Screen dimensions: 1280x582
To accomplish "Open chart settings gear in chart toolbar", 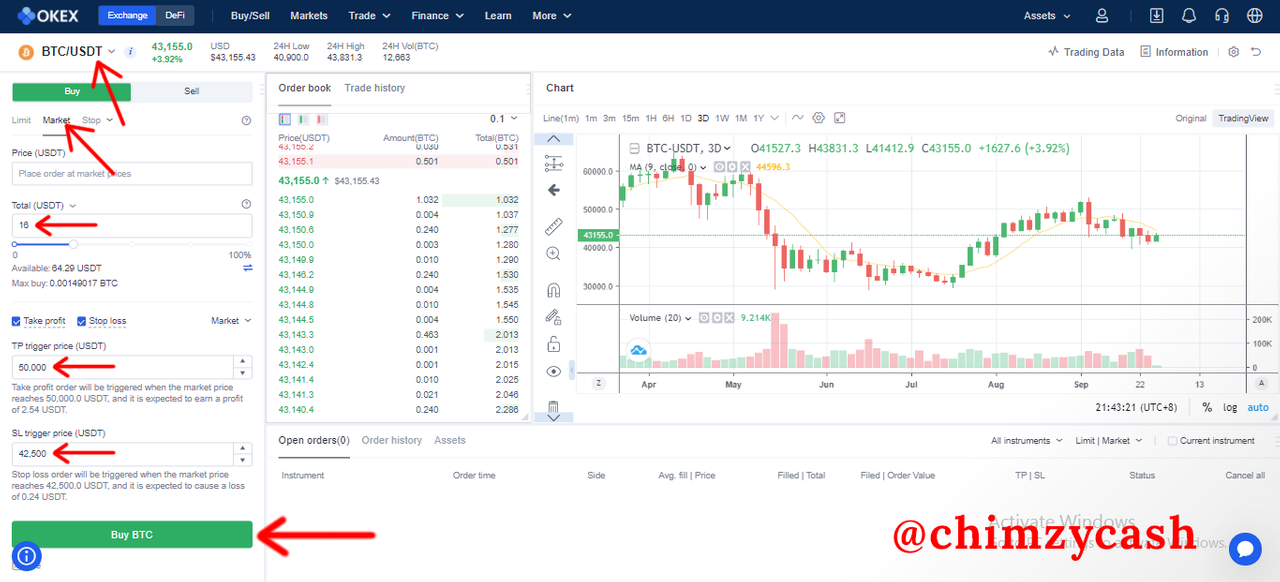I will pos(818,118).
